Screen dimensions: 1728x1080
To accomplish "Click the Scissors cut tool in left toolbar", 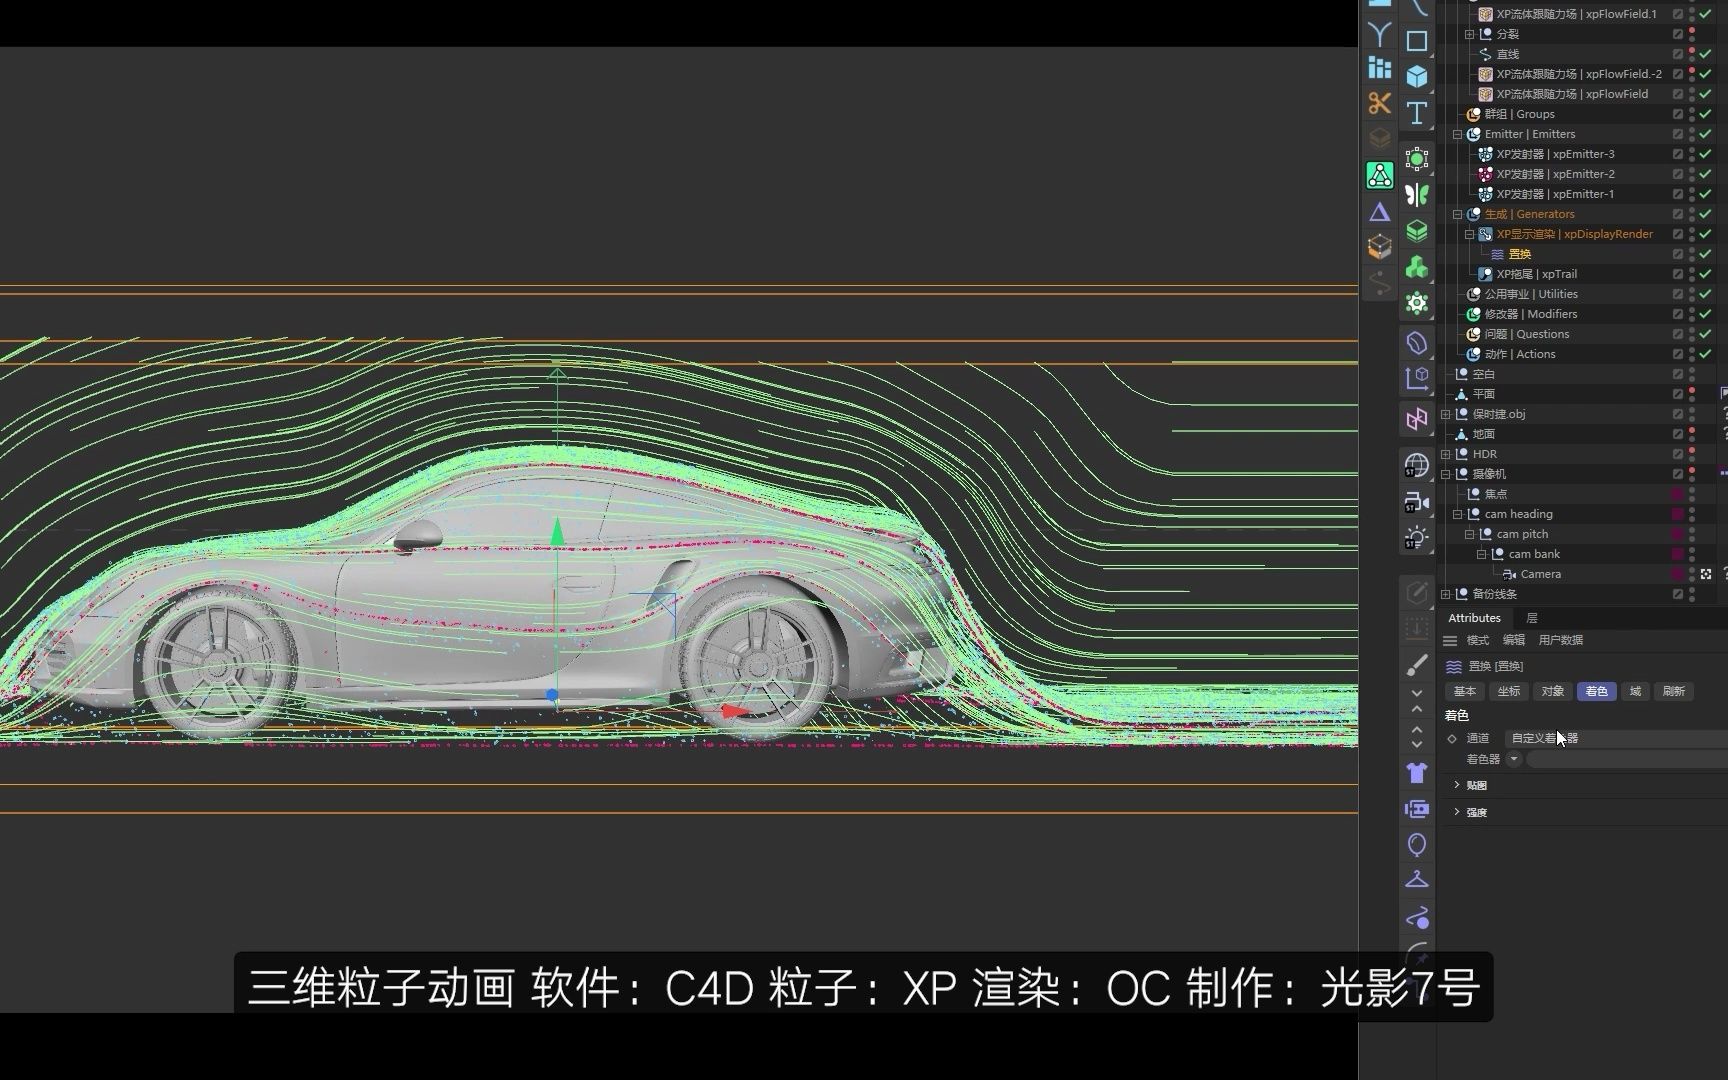I will click(x=1379, y=103).
